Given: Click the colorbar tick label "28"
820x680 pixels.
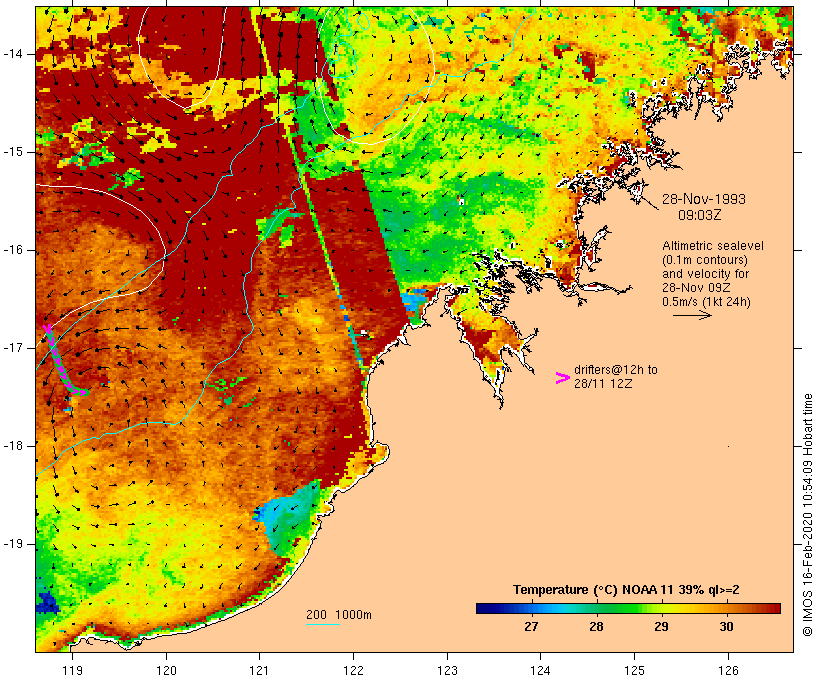Looking at the screenshot, I should click(x=596, y=626).
